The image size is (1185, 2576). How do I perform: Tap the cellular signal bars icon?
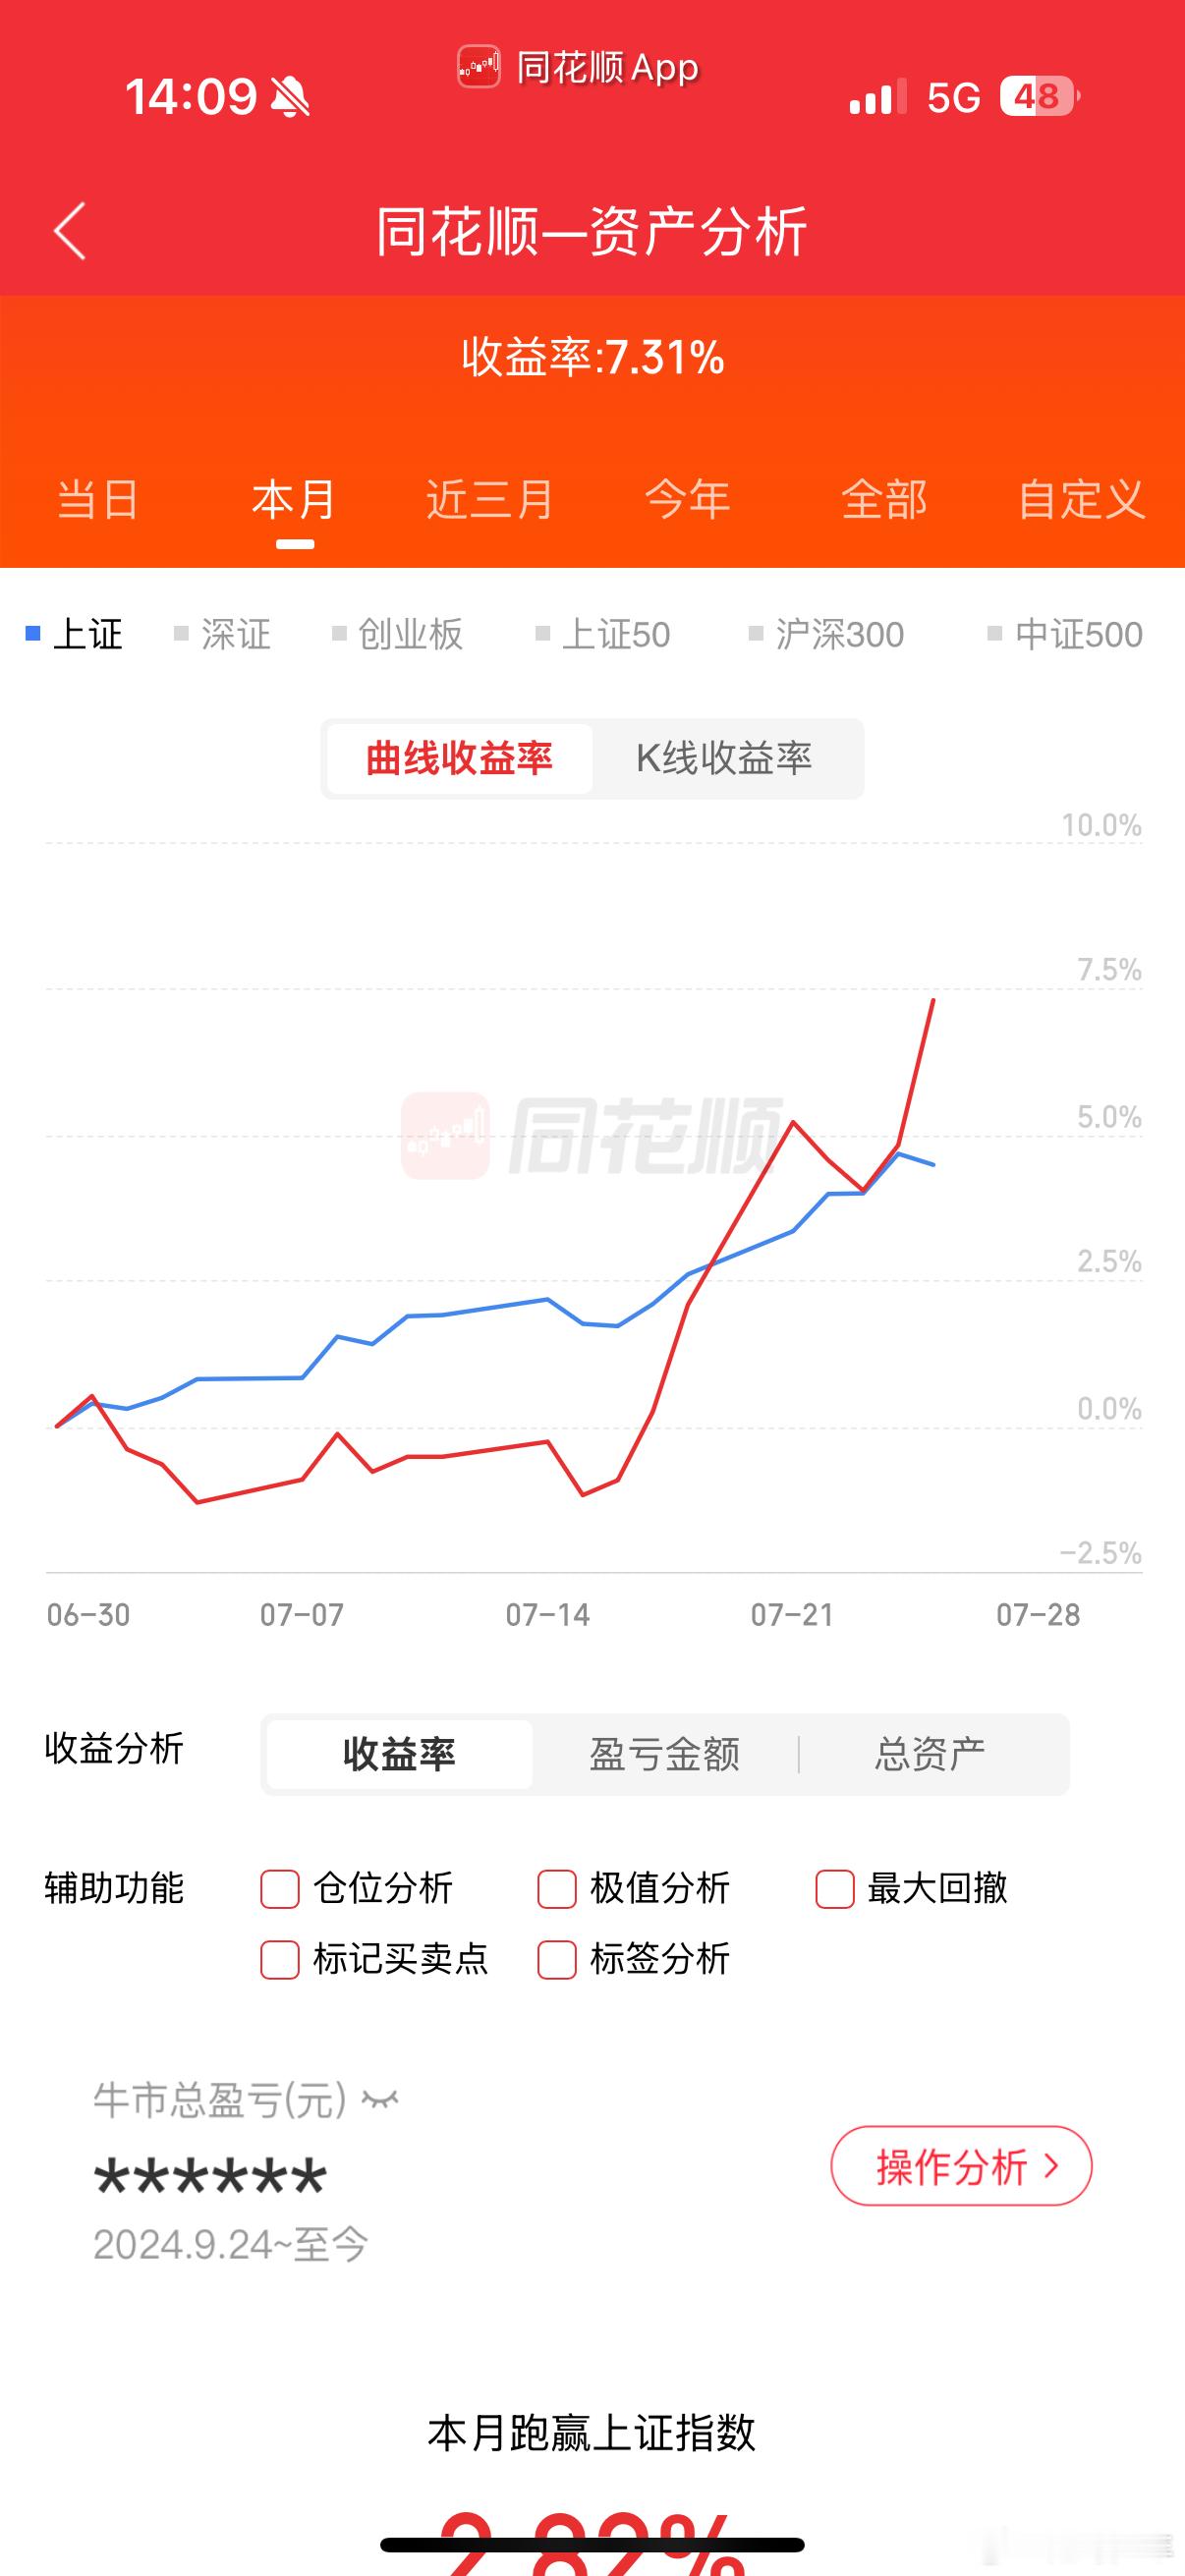coord(878,97)
